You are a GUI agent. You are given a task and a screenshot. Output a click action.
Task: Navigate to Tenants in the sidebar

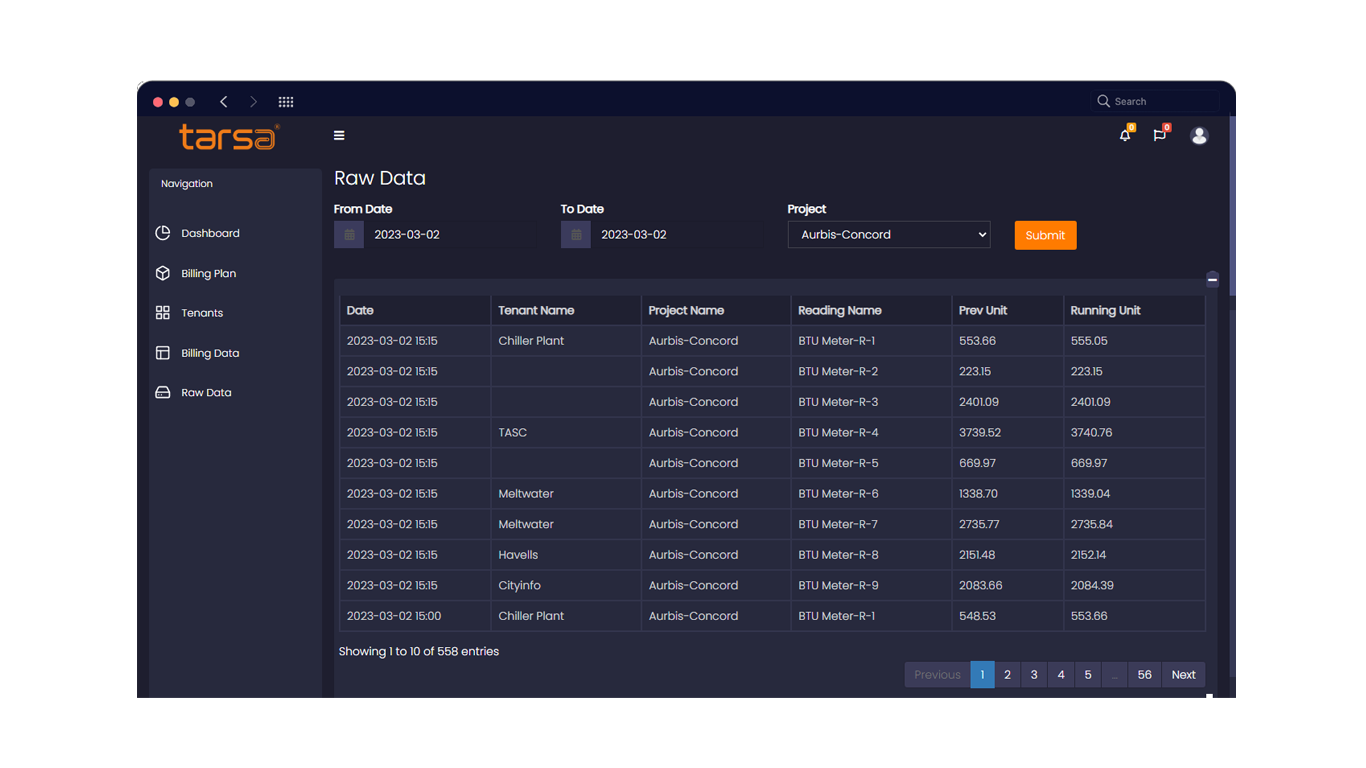pyautogui.click(x=202, y=313)
